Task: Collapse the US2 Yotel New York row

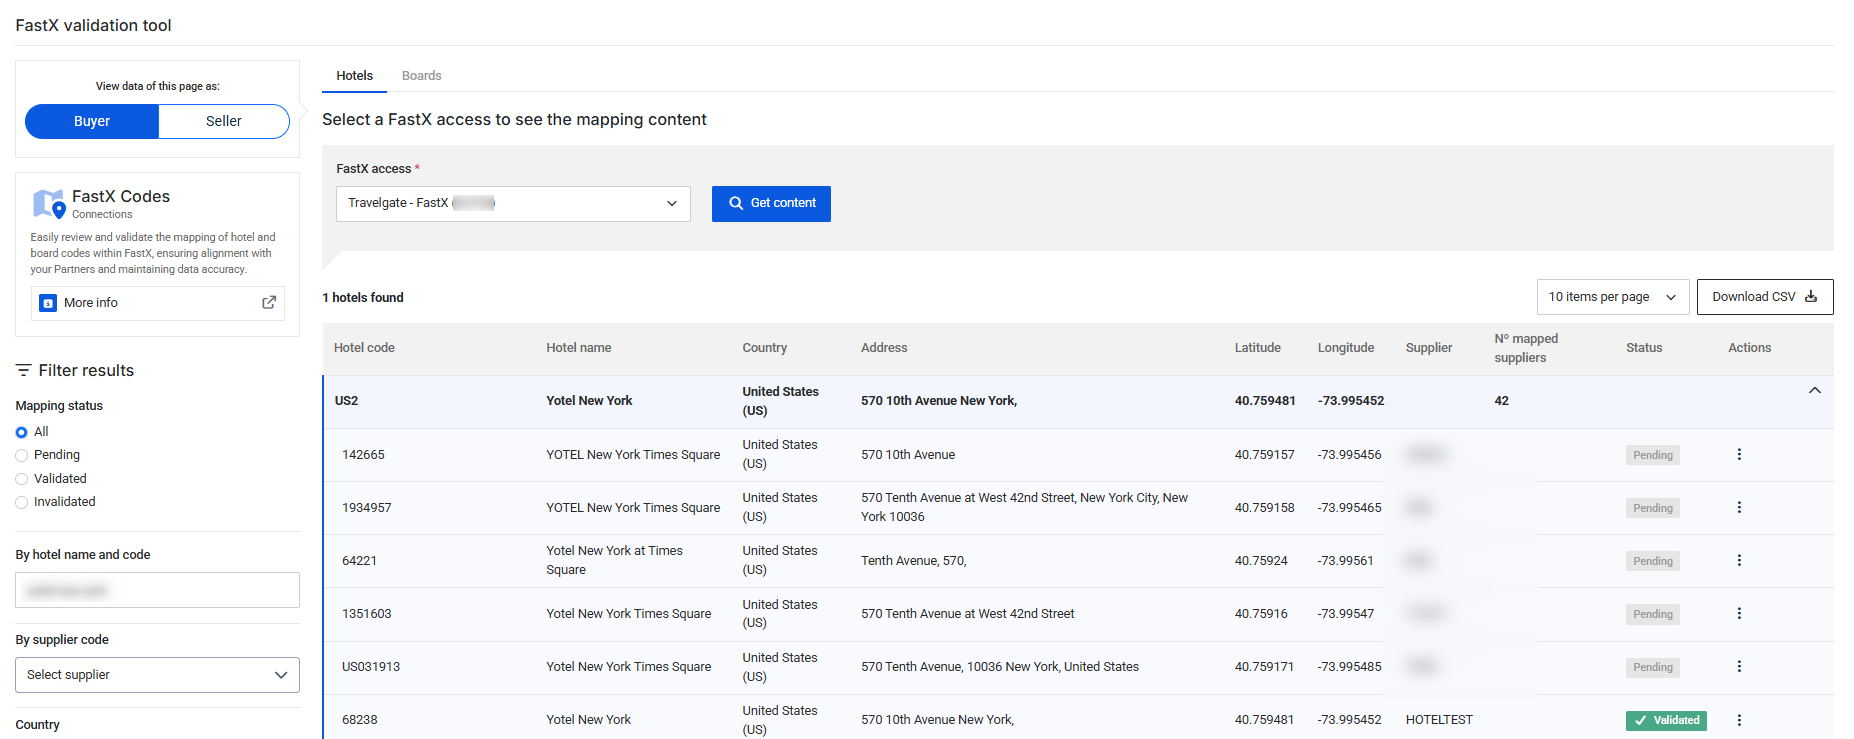Action: pos(1814,391)
